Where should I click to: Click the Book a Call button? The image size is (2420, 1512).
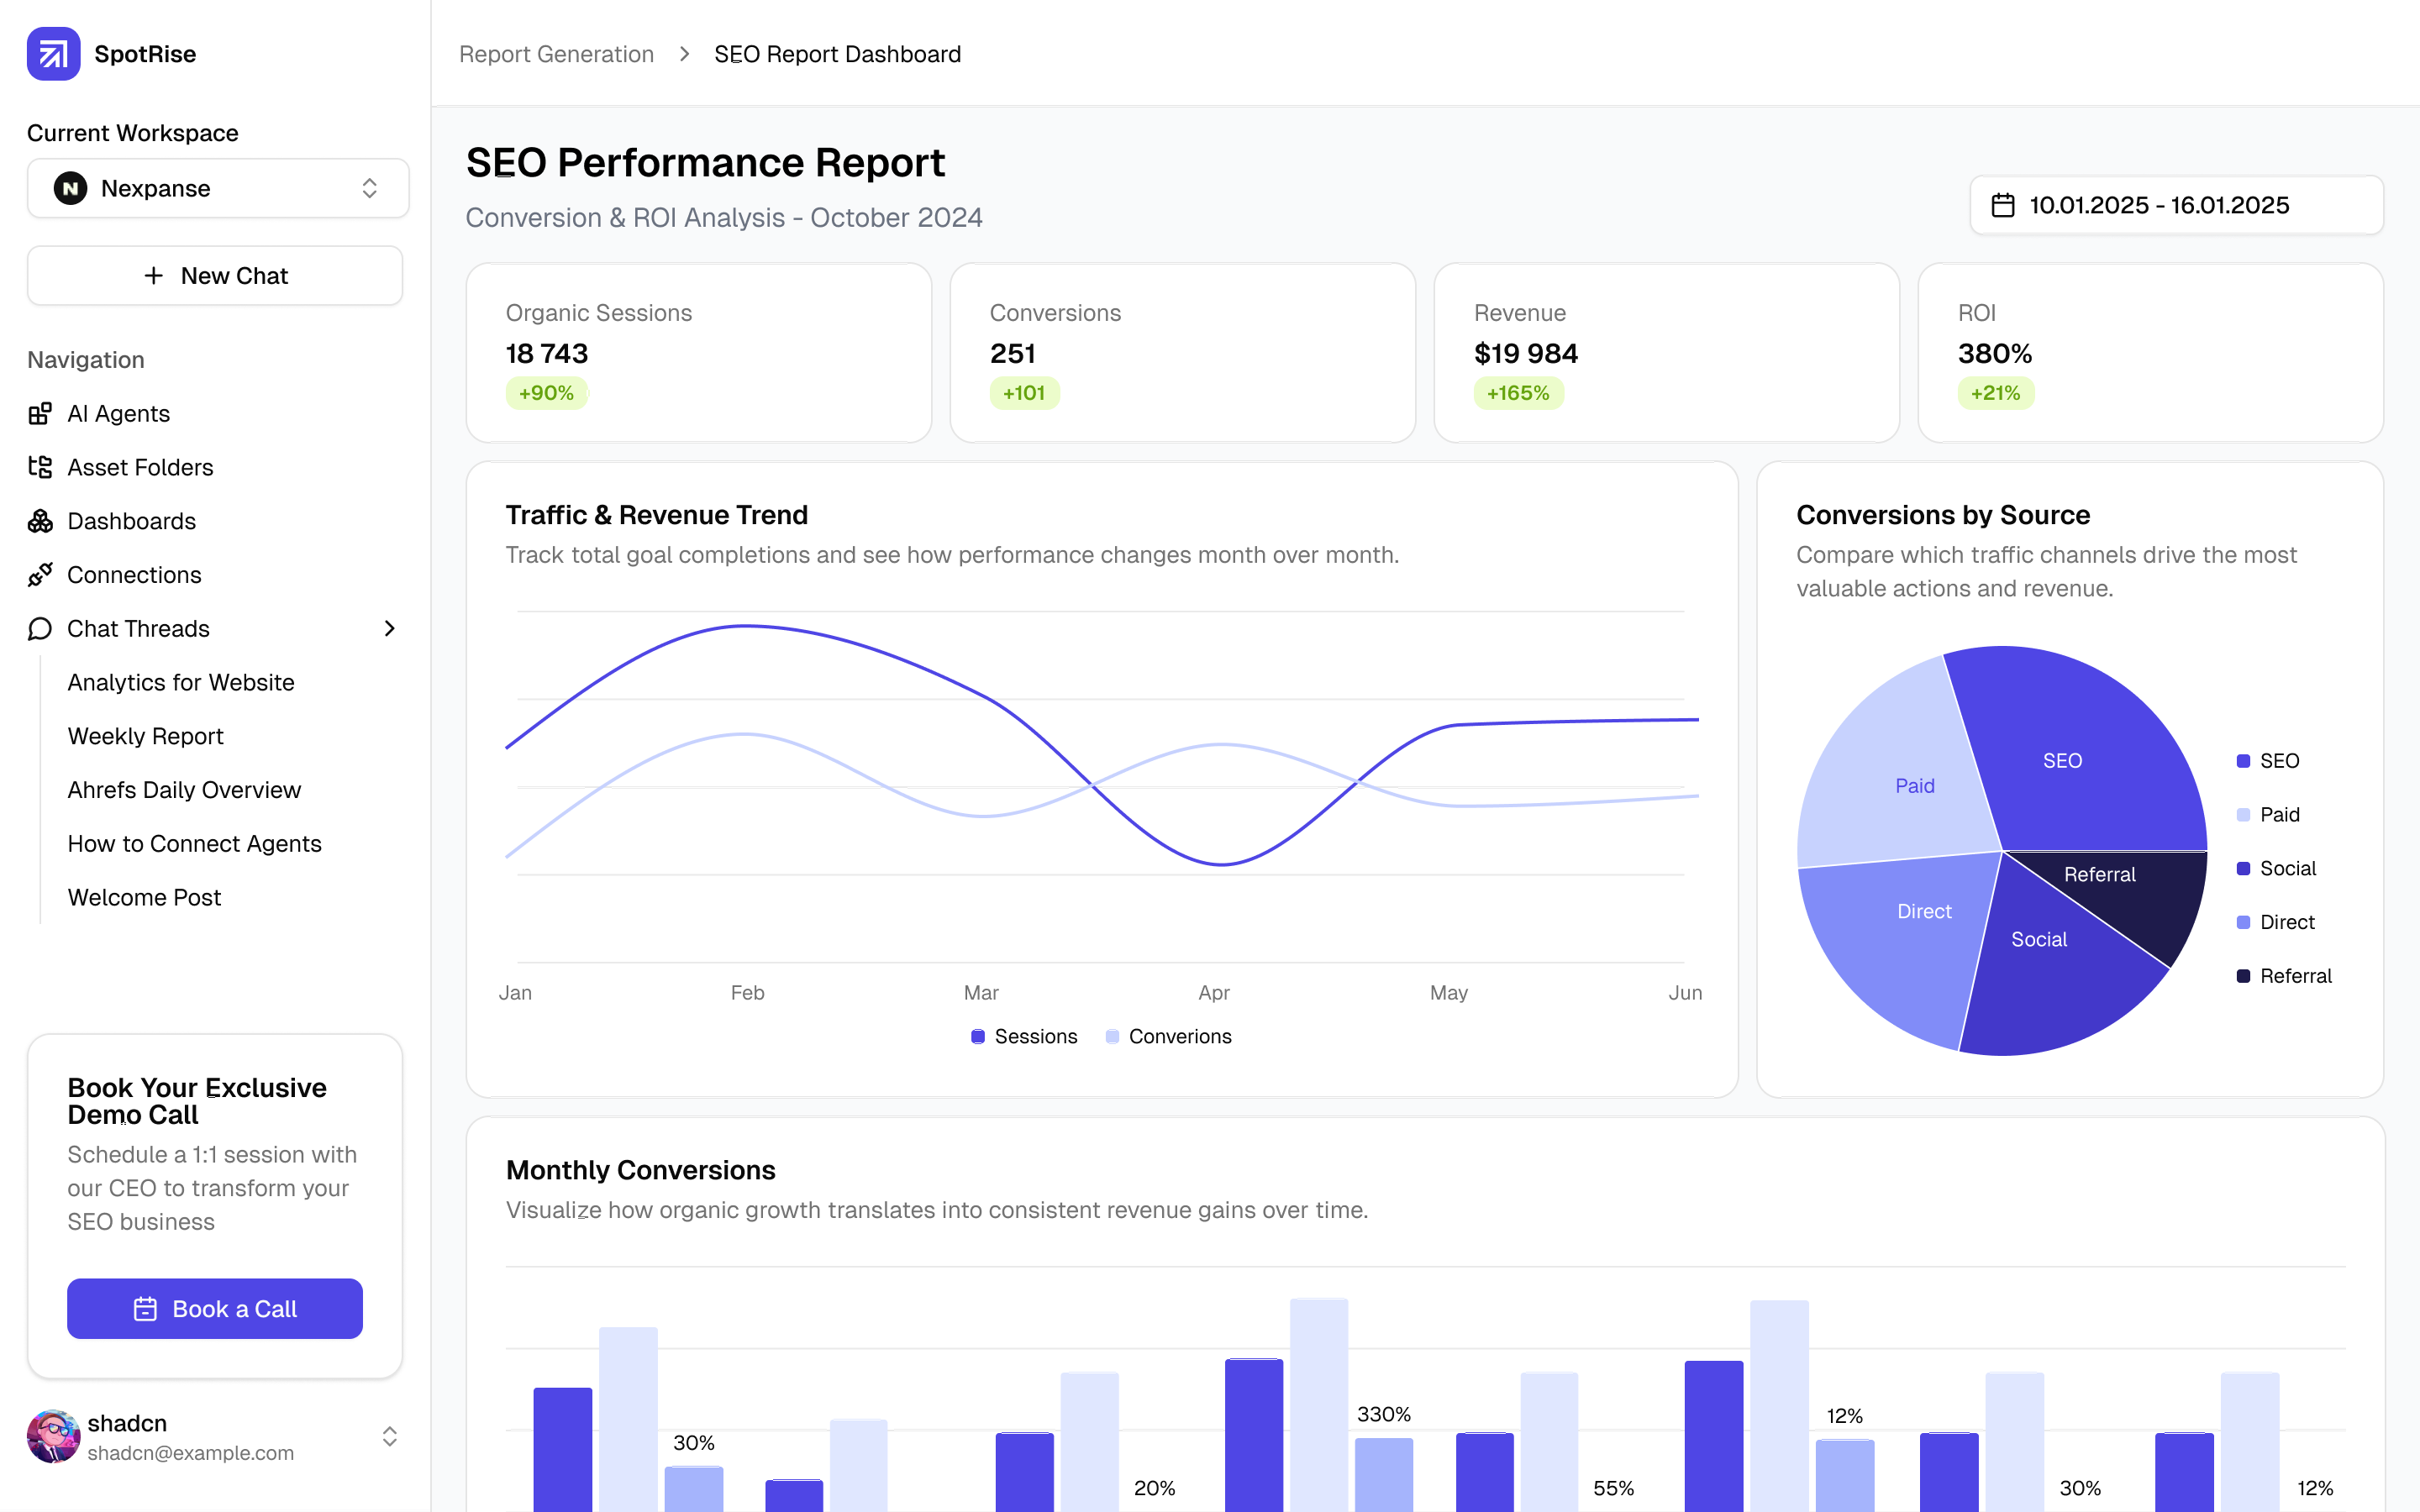215,1309
